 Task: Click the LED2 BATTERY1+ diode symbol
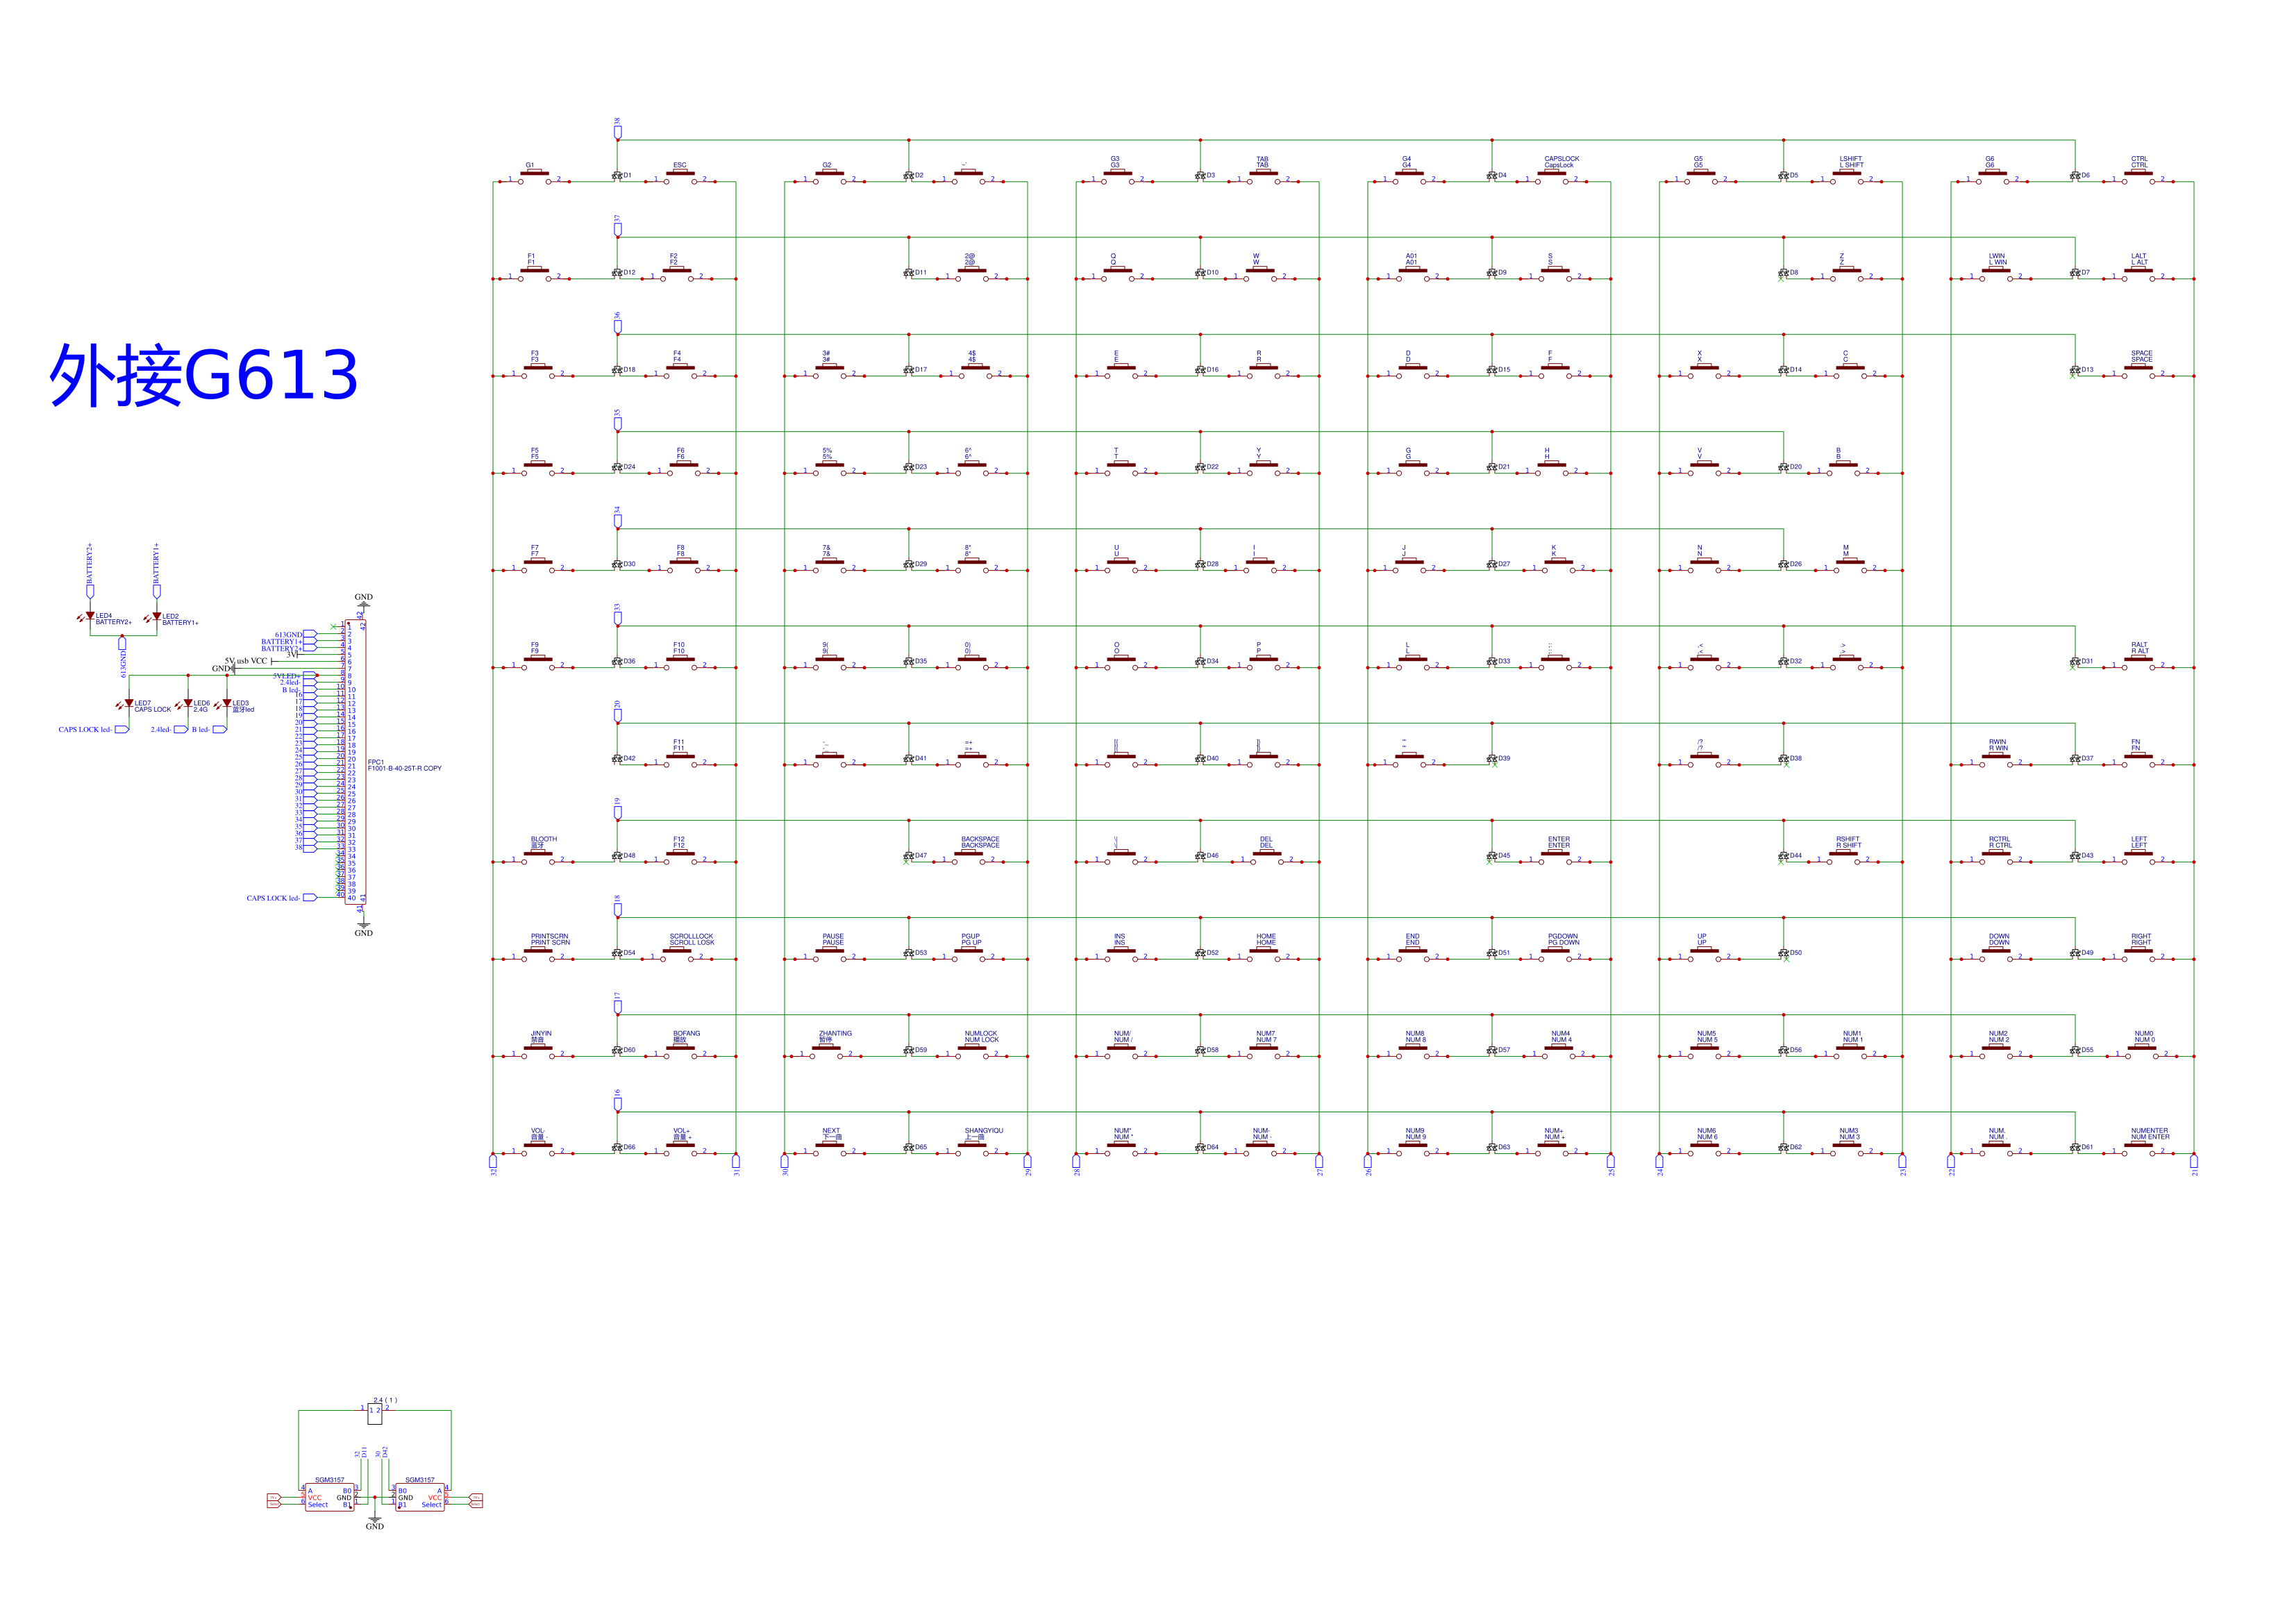coord(157,617)
